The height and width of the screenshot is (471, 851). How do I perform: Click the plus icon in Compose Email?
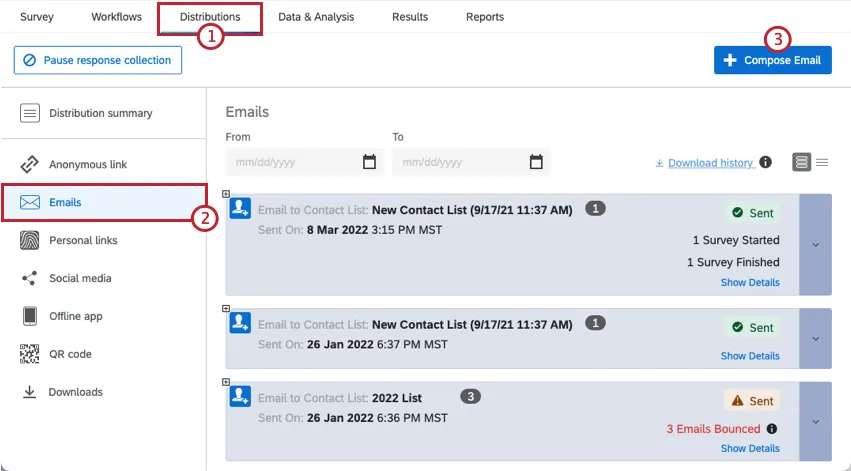pyautogui.click(x=730, y=60)
